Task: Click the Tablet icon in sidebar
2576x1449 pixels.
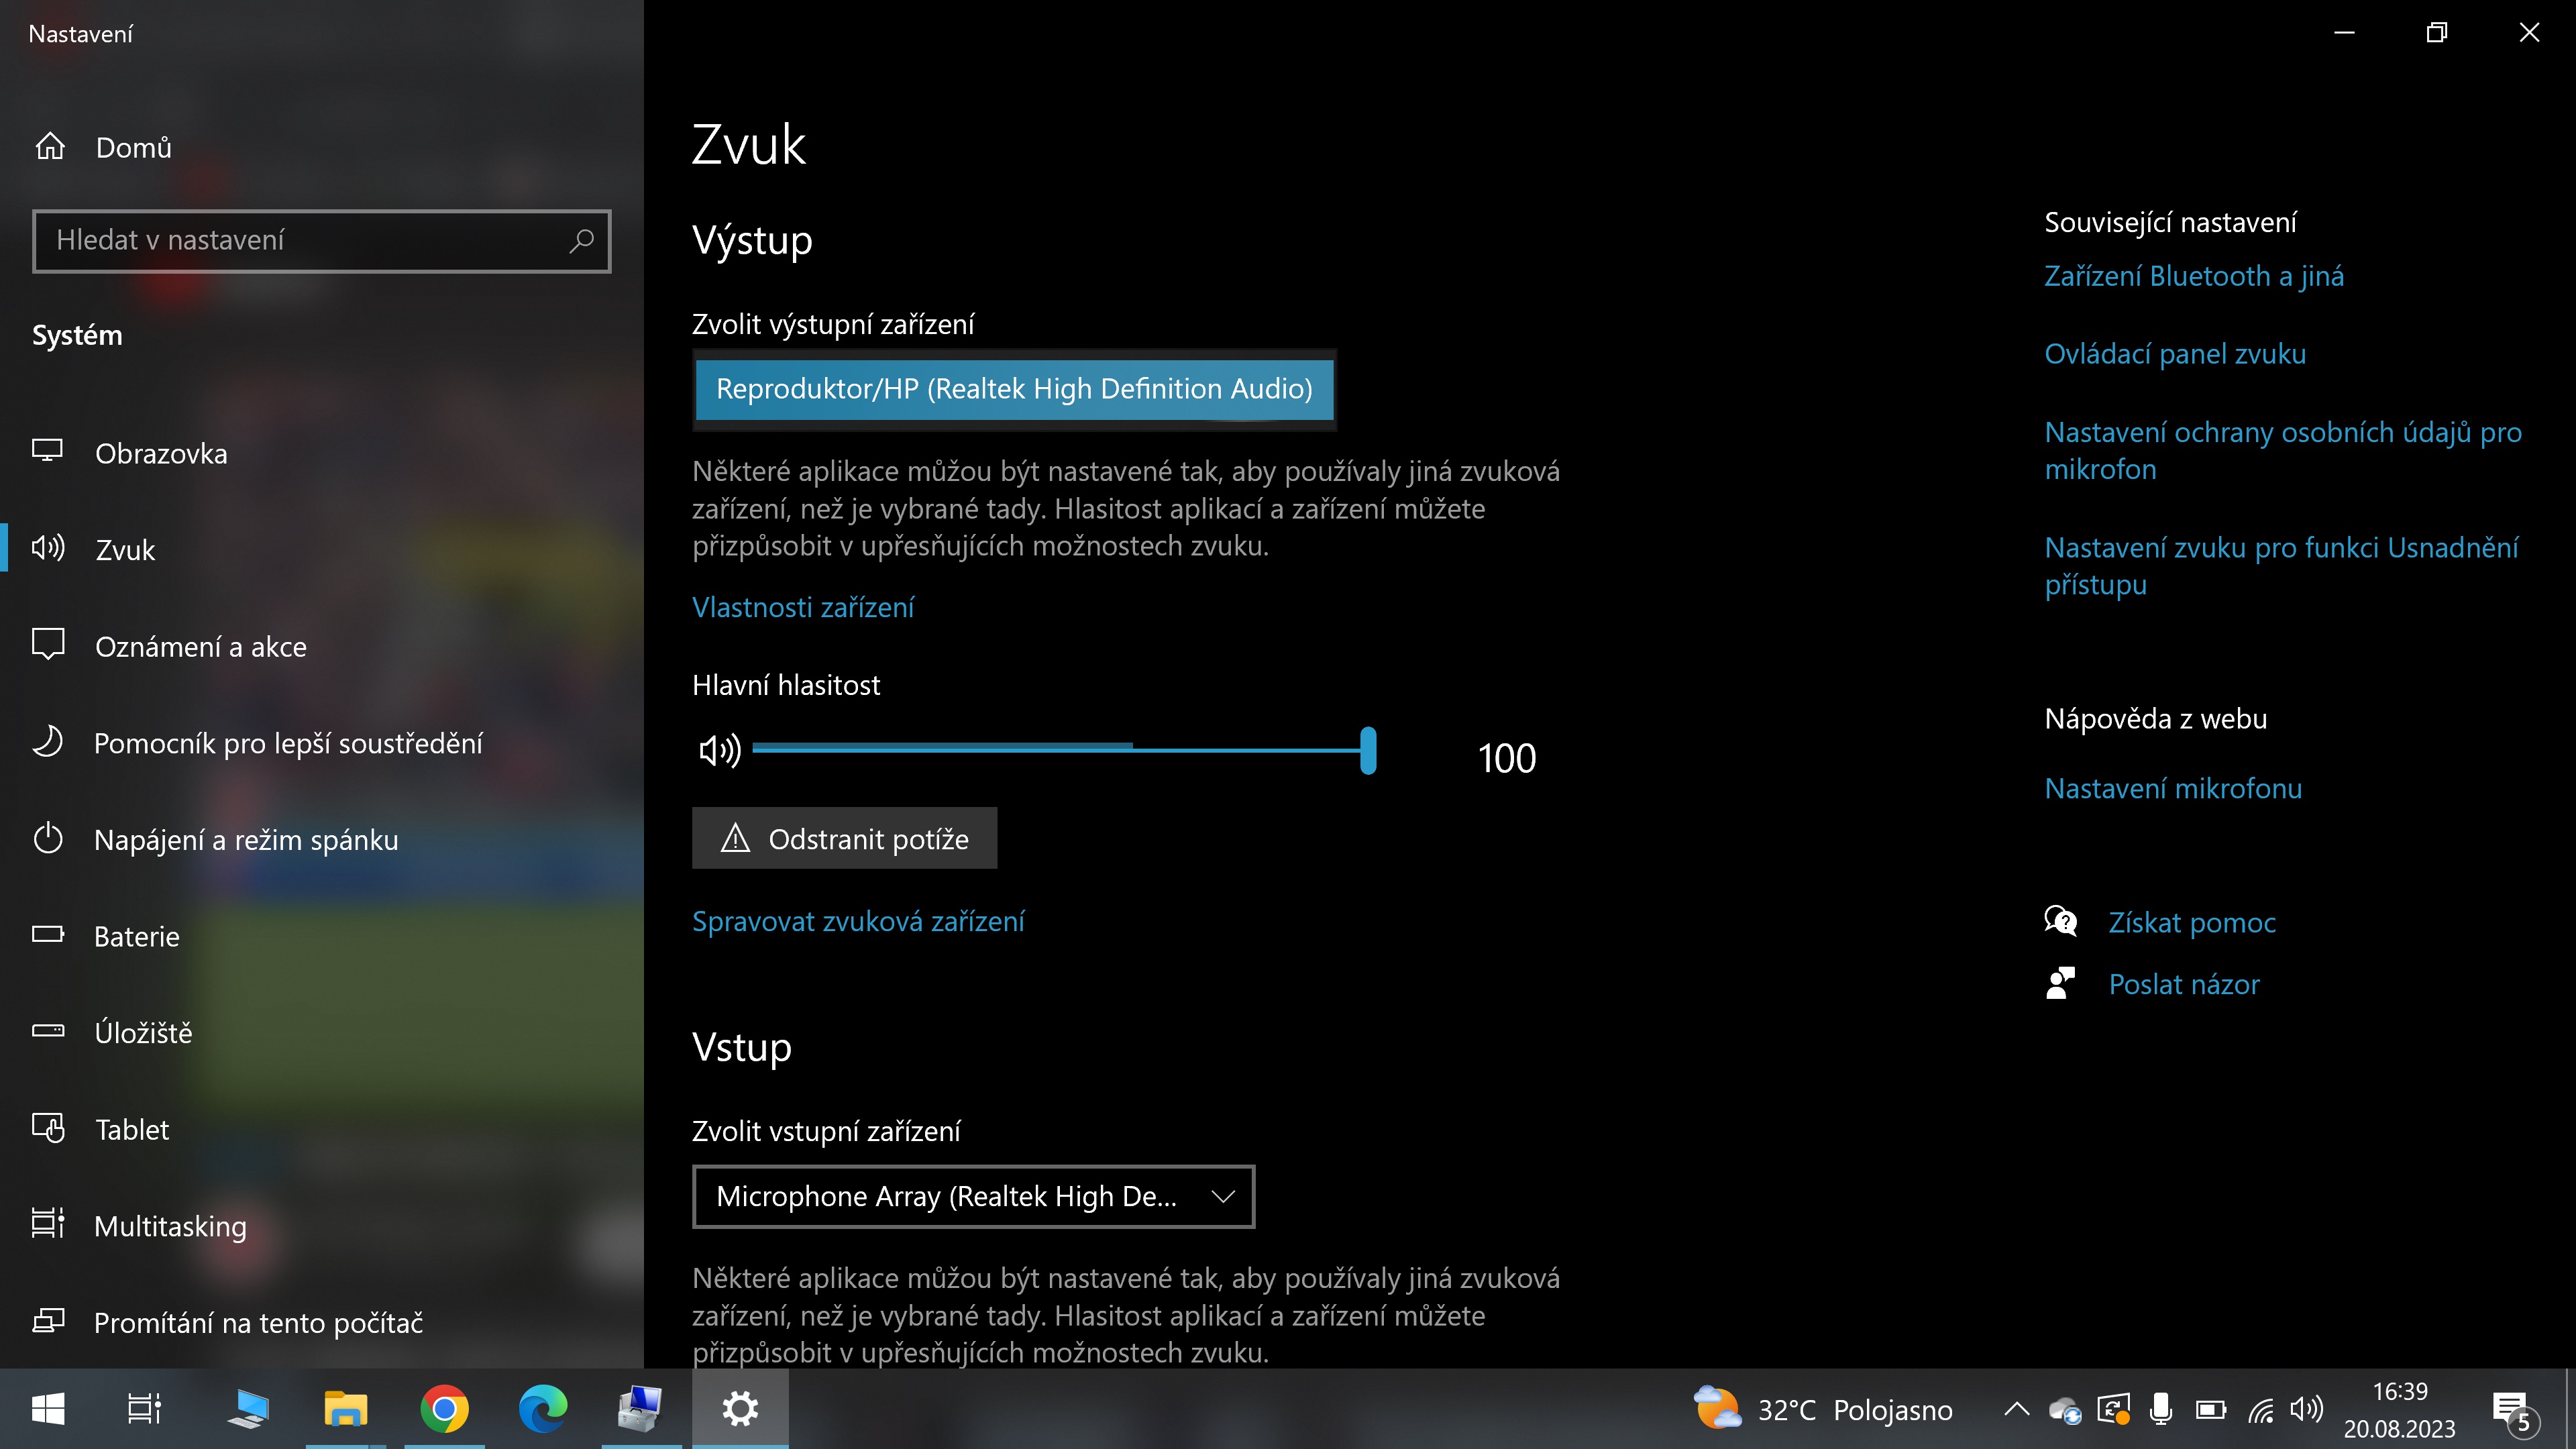Action: click(x=48, y=1128)
